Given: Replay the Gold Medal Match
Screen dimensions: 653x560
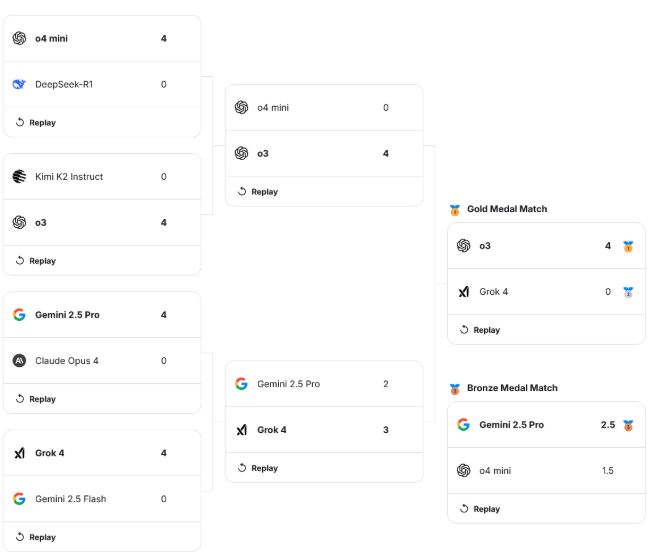Looking at the screenshot, I should point(480,330).
